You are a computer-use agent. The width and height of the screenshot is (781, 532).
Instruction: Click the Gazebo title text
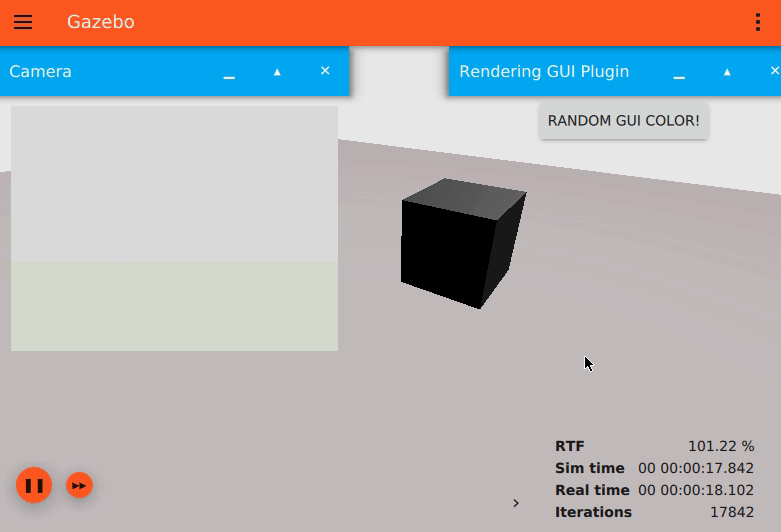[101, 22]
